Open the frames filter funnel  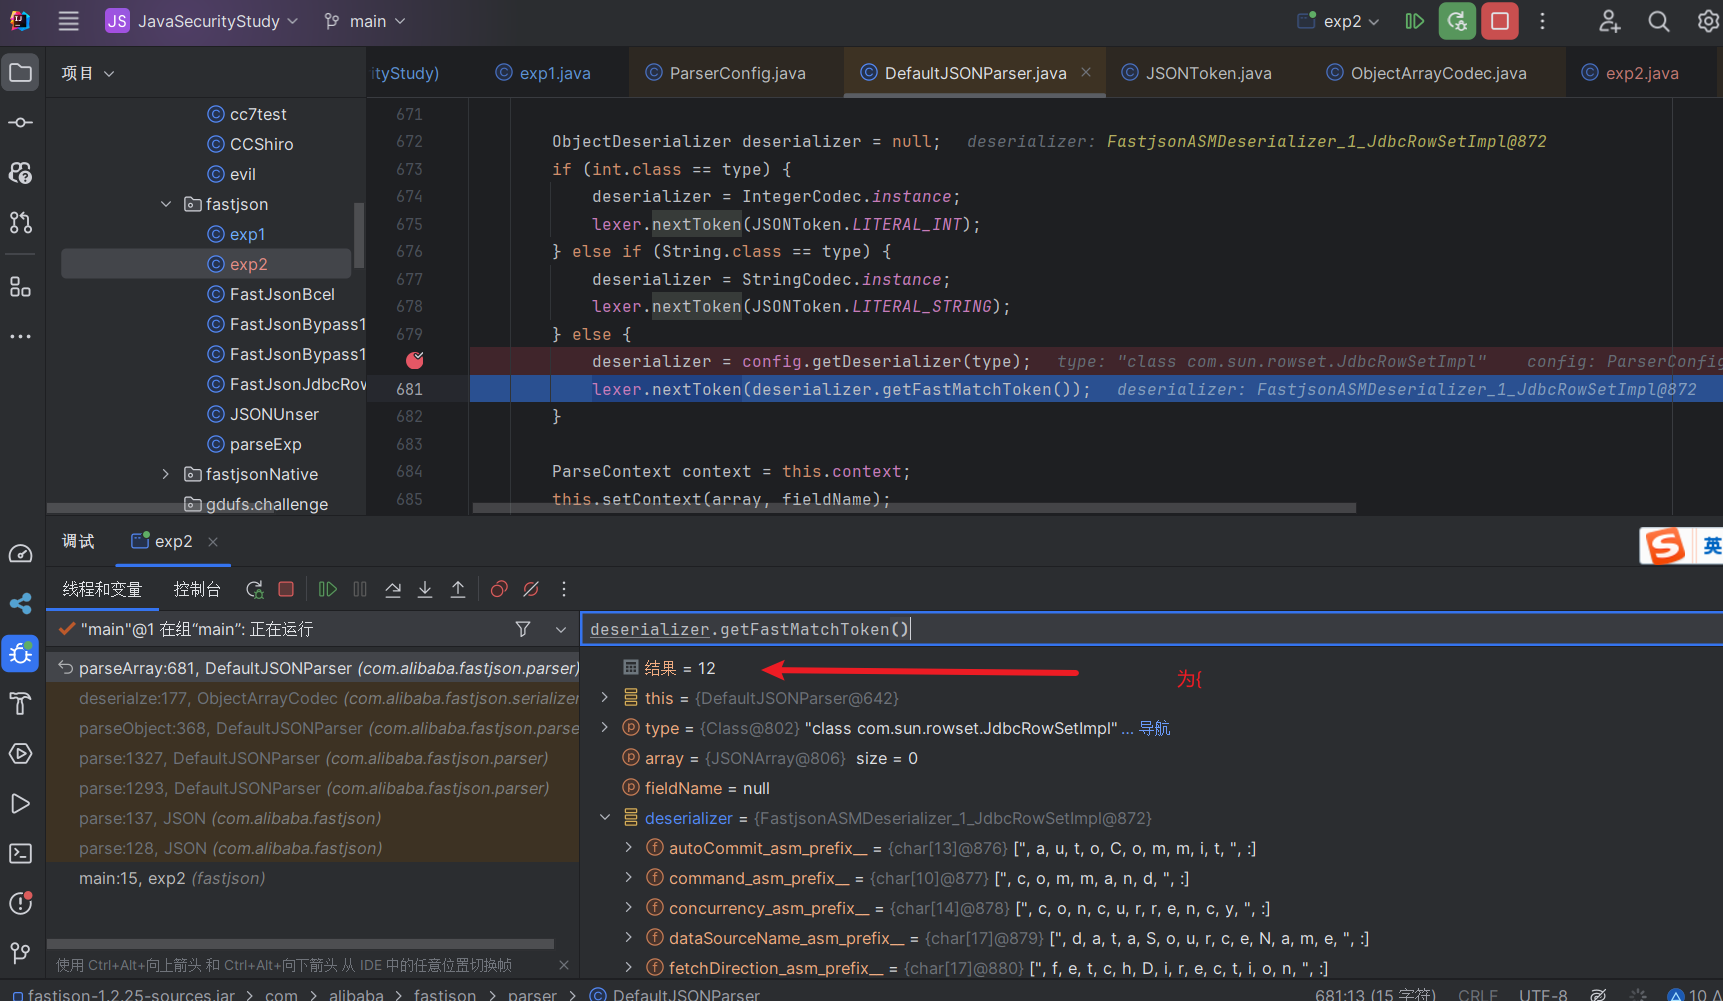pyautogui.click(x=523, y=629)
